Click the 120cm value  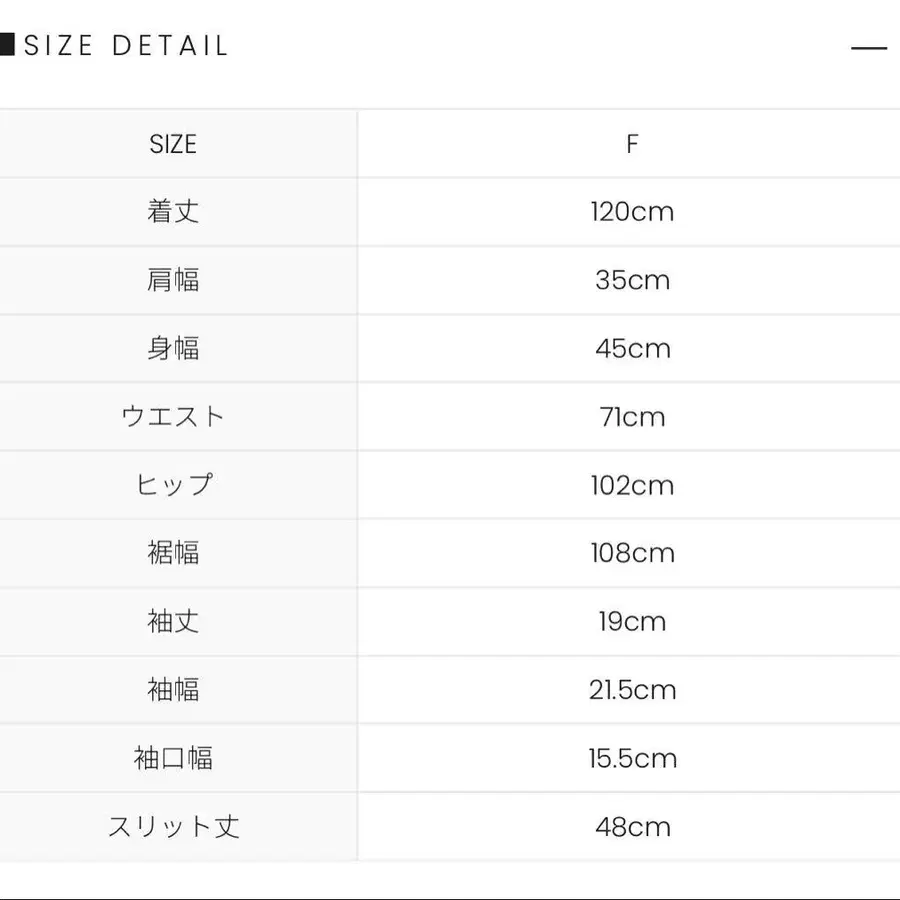pyautogui.click(x=632, y=212)
